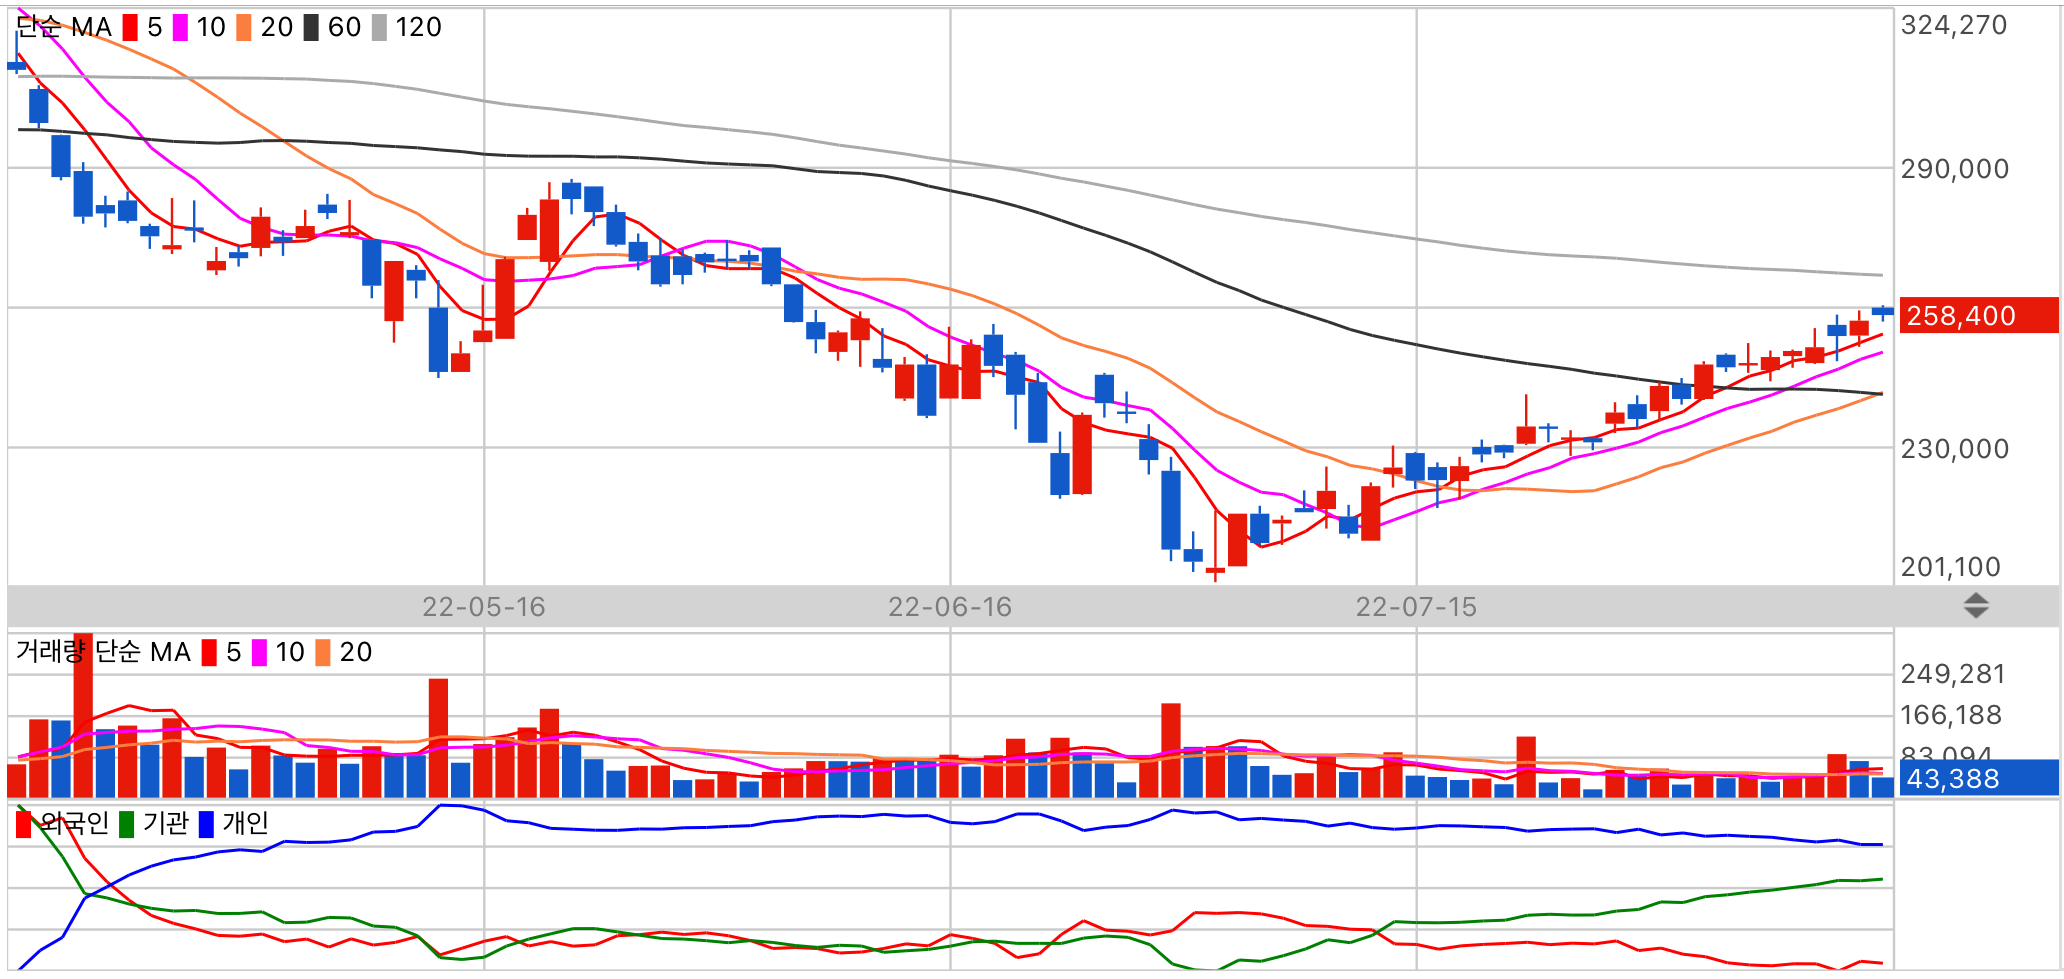This screenshot has width=2064, height=979.
Task: Click the orange MA 20 price legend swatch
Action: [244, 28]
